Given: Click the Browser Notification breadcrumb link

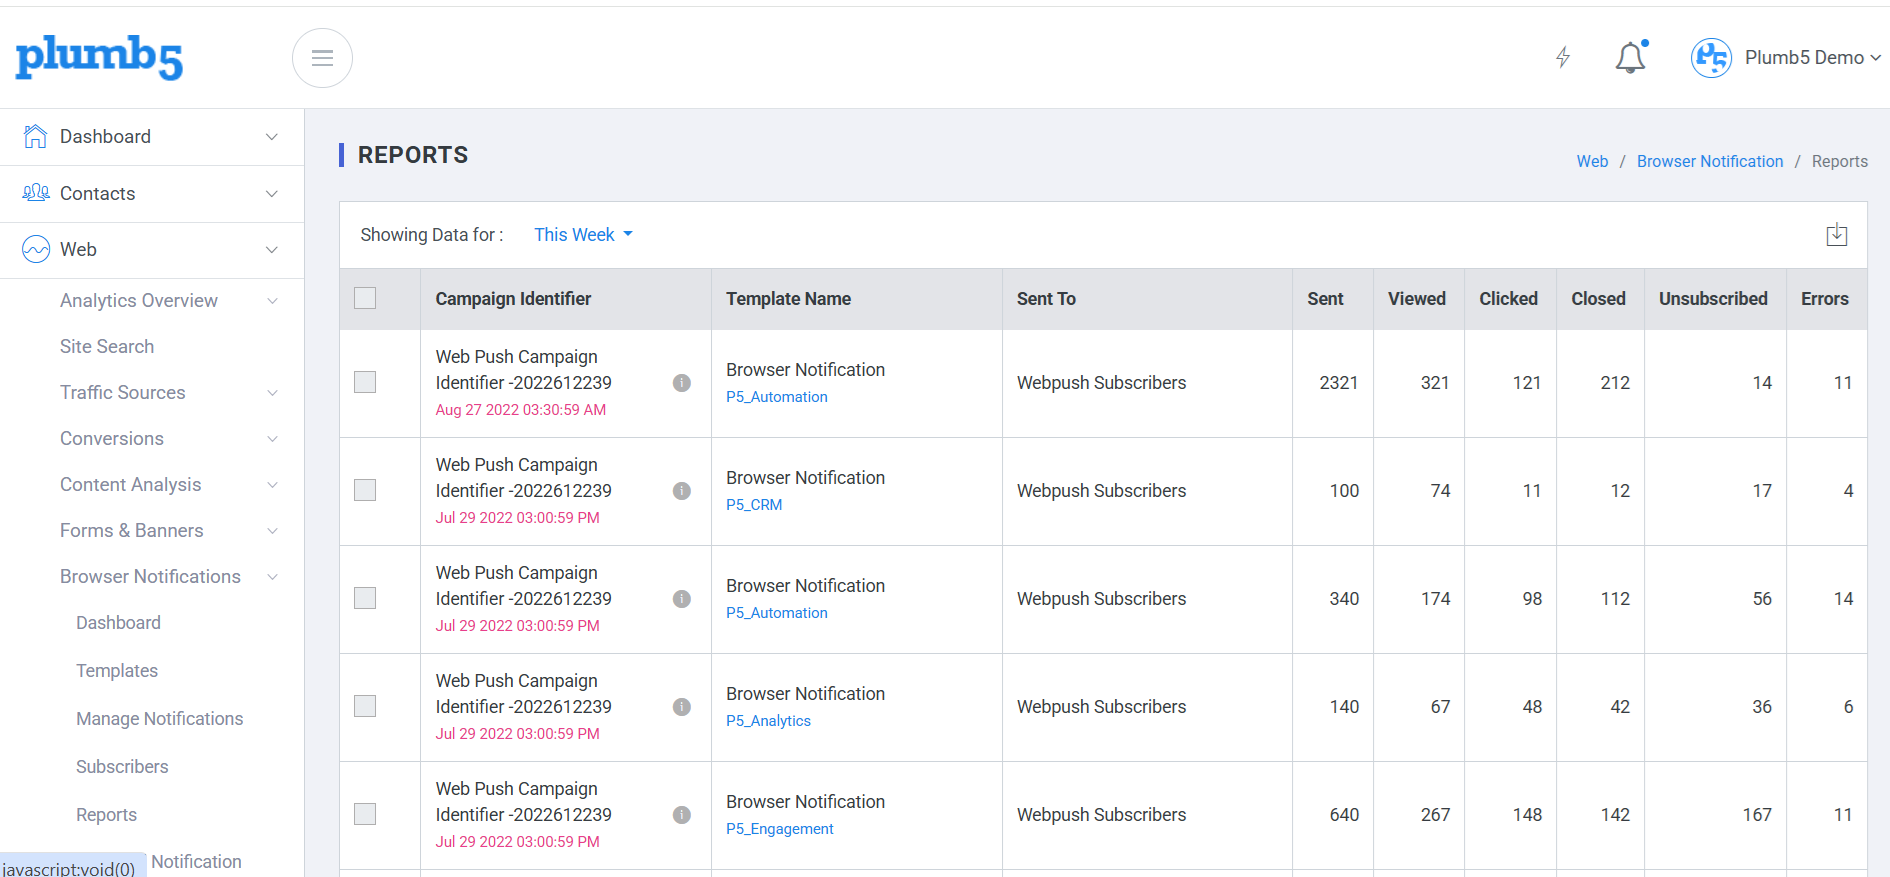Looking at the screenshot, I should (x=1710, y=161).
